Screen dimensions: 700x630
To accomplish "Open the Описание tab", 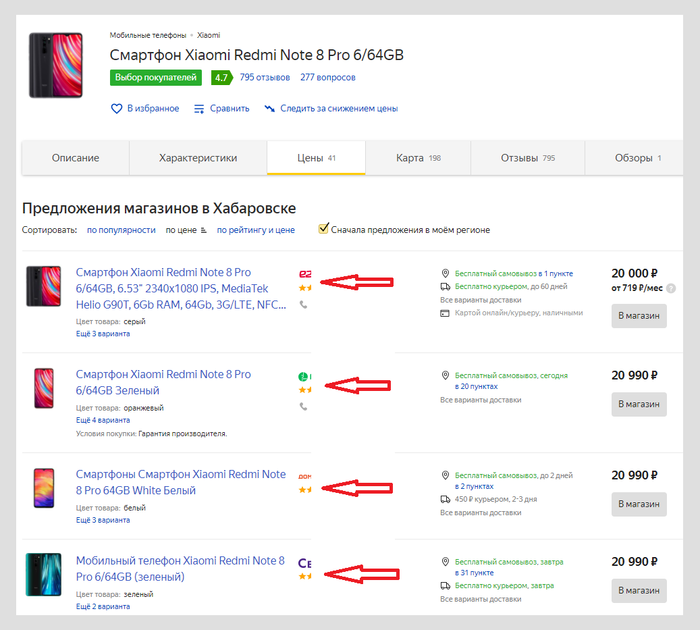I will (x=75, y=158).
